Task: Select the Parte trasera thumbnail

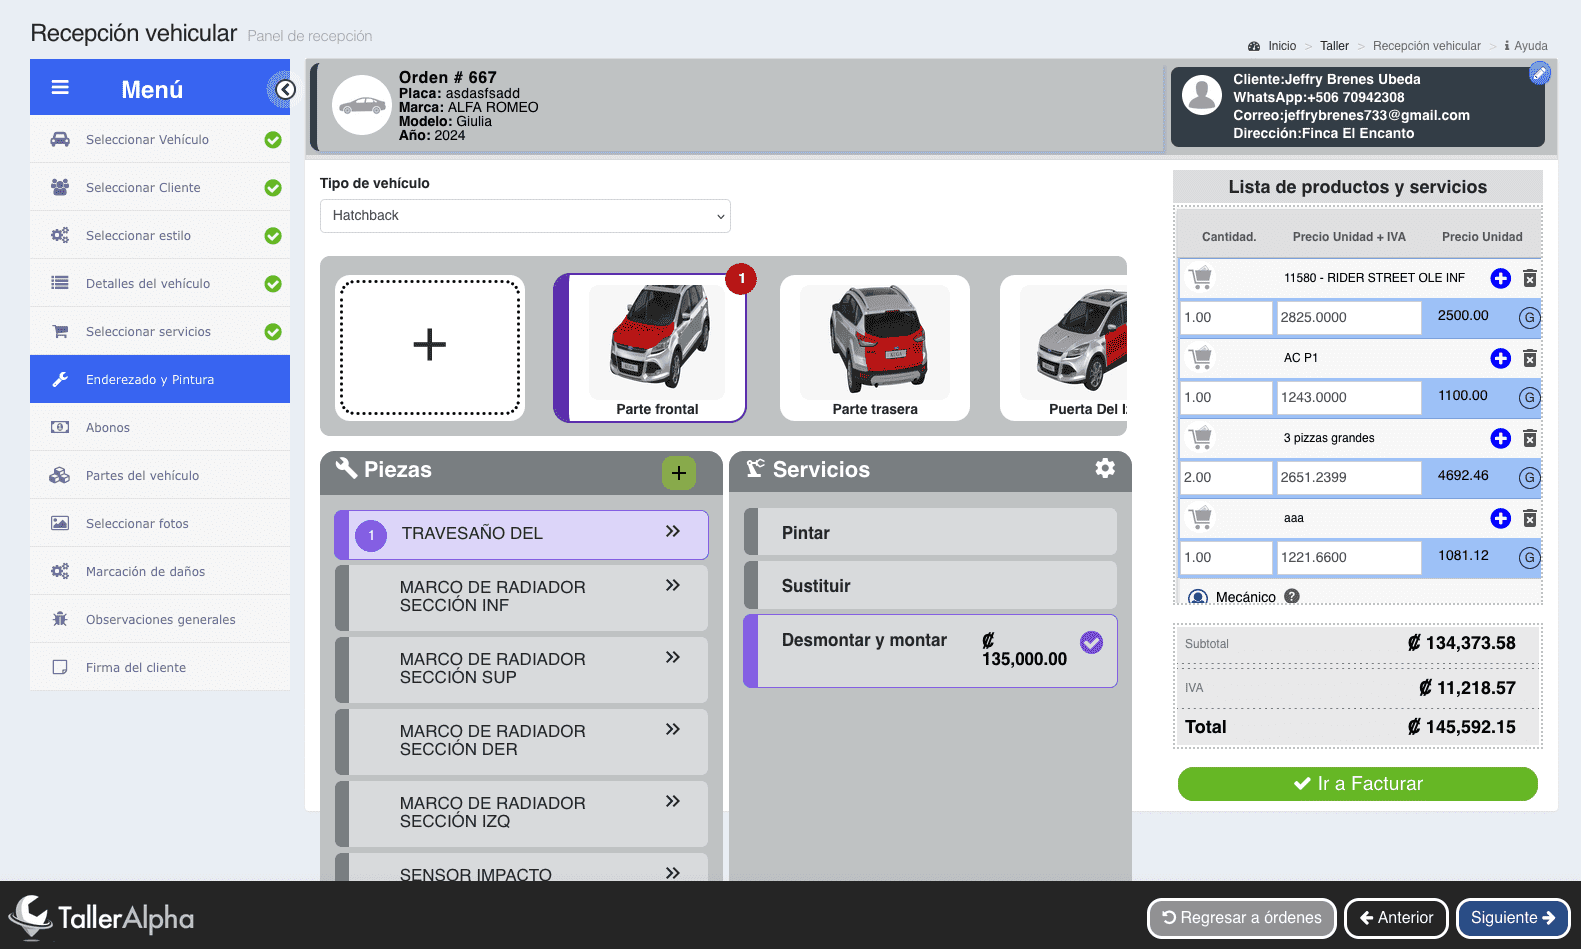Action: [874, 348]
